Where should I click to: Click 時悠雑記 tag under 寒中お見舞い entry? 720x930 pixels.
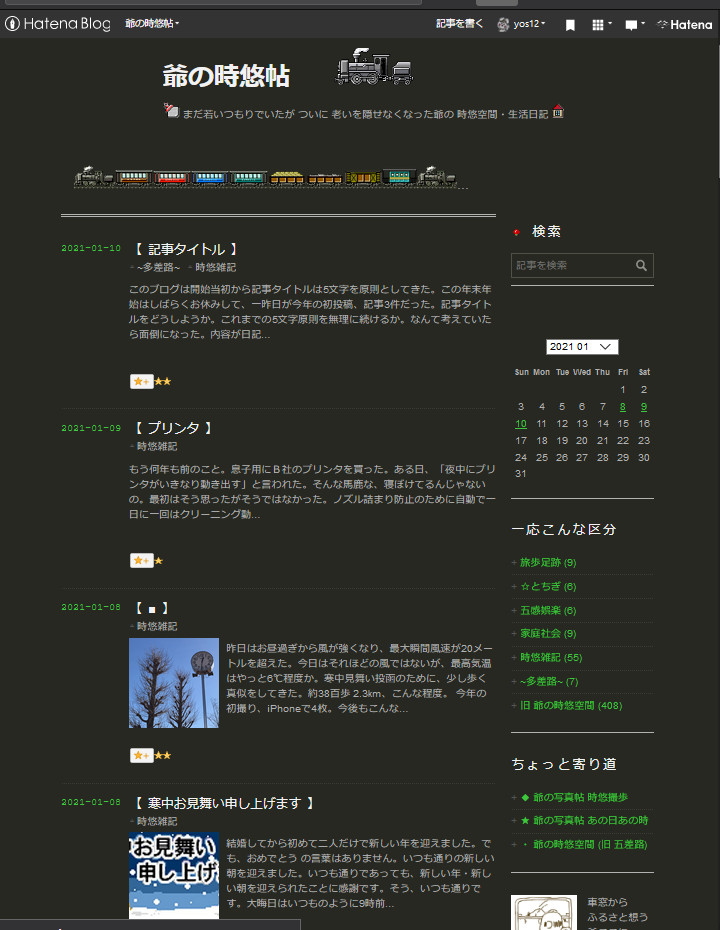(157, 821)
